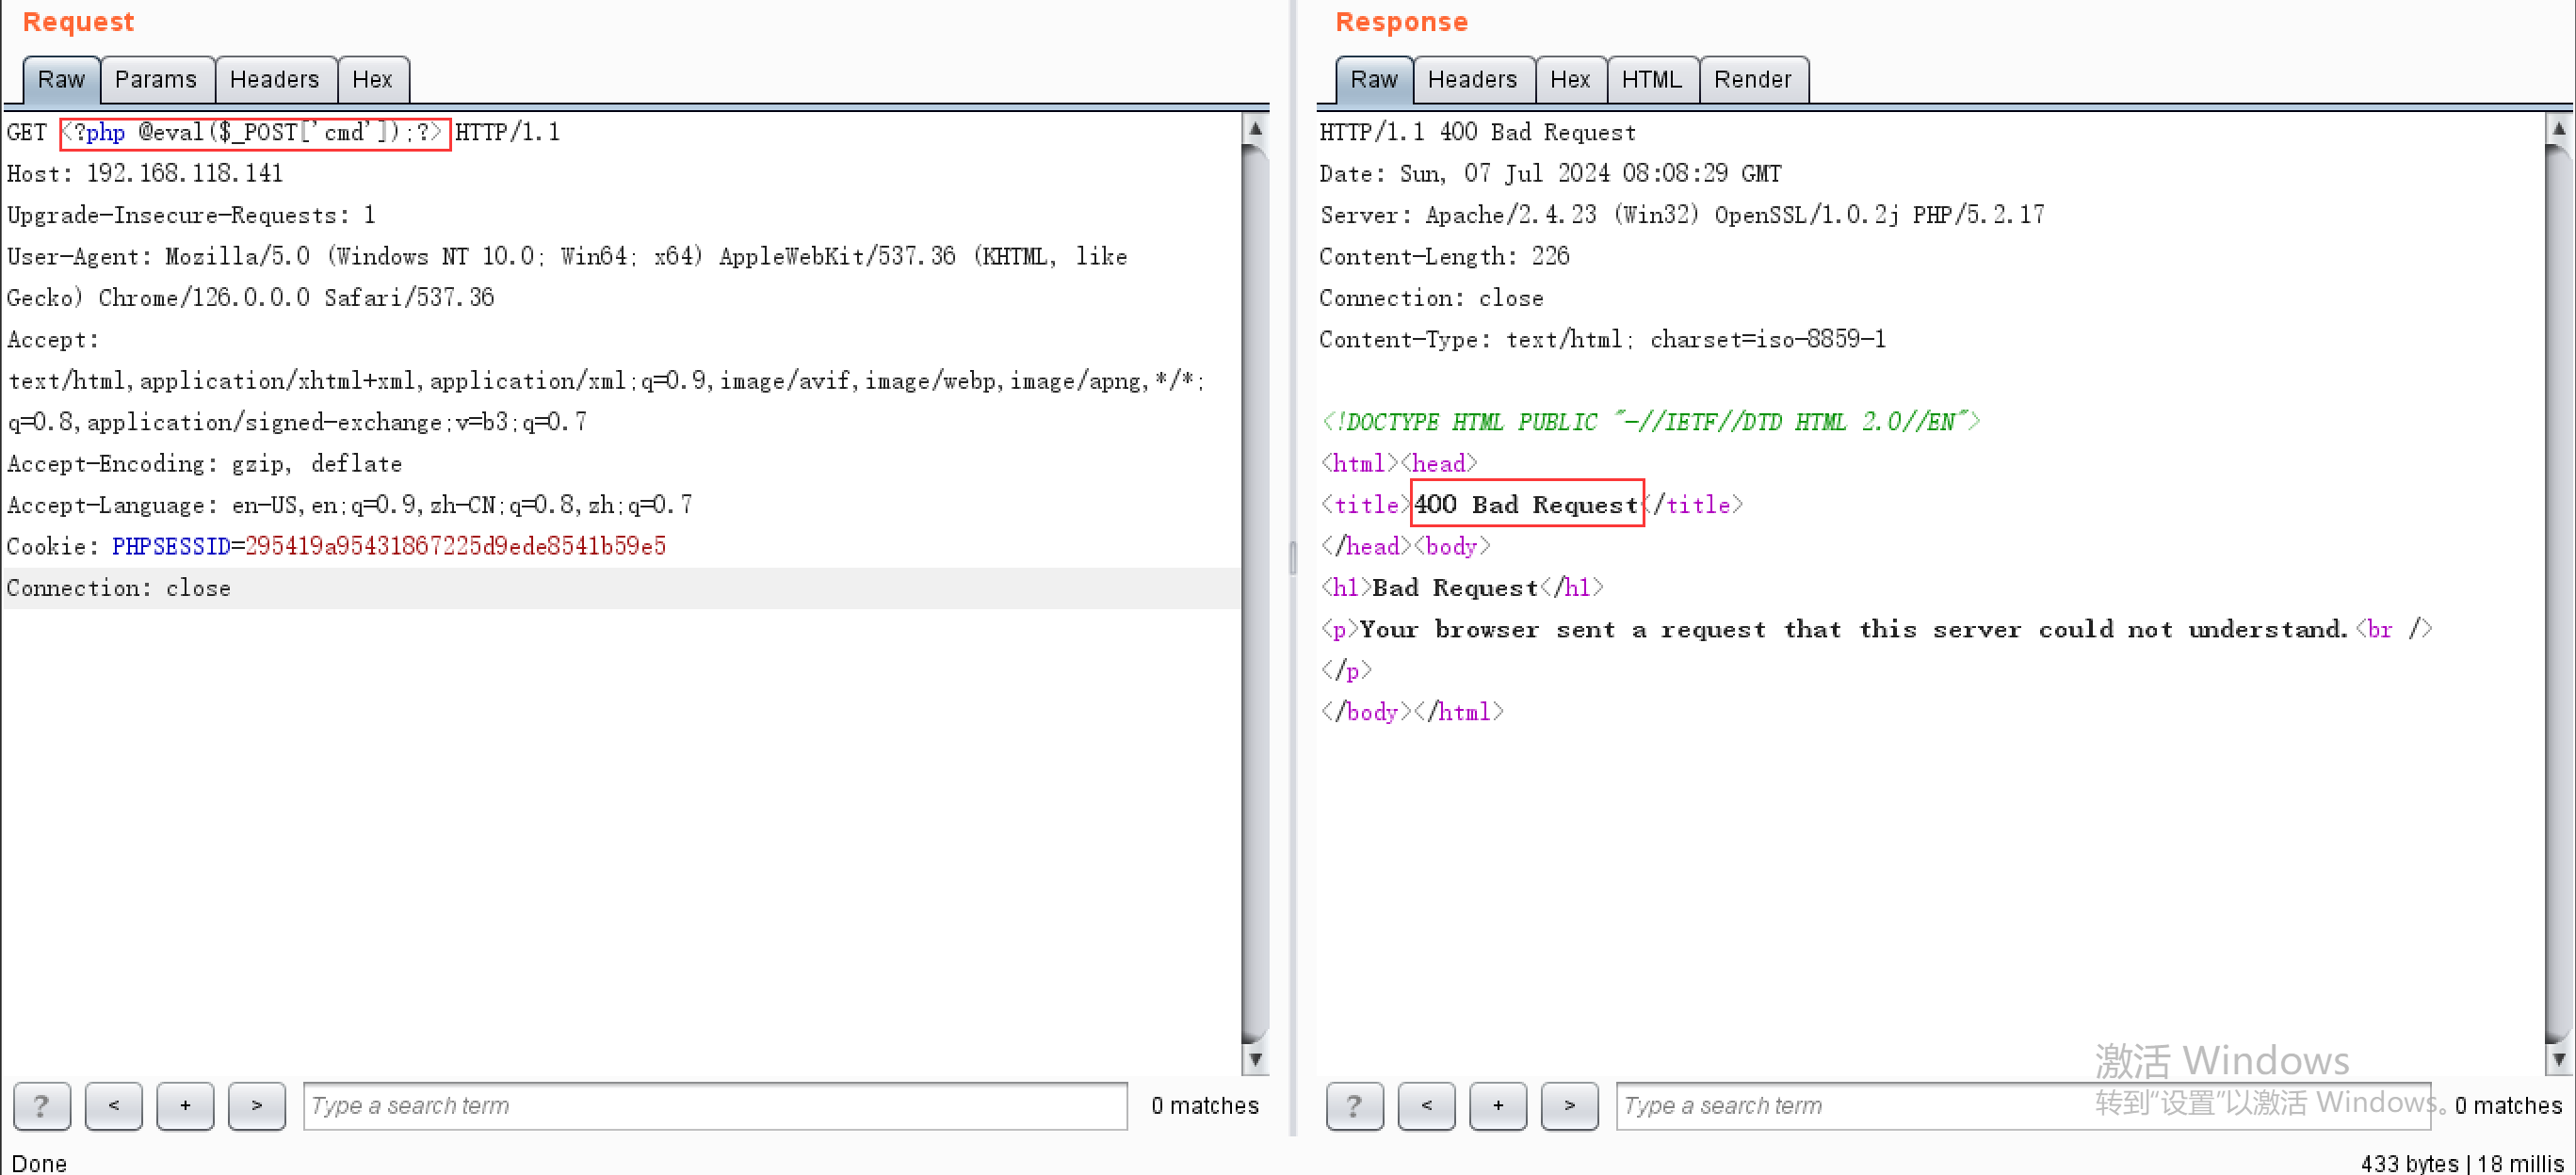Go to next match in Request
Screen dimensions: 2576x1175
pyautogui.click(x=257, y=1105)
